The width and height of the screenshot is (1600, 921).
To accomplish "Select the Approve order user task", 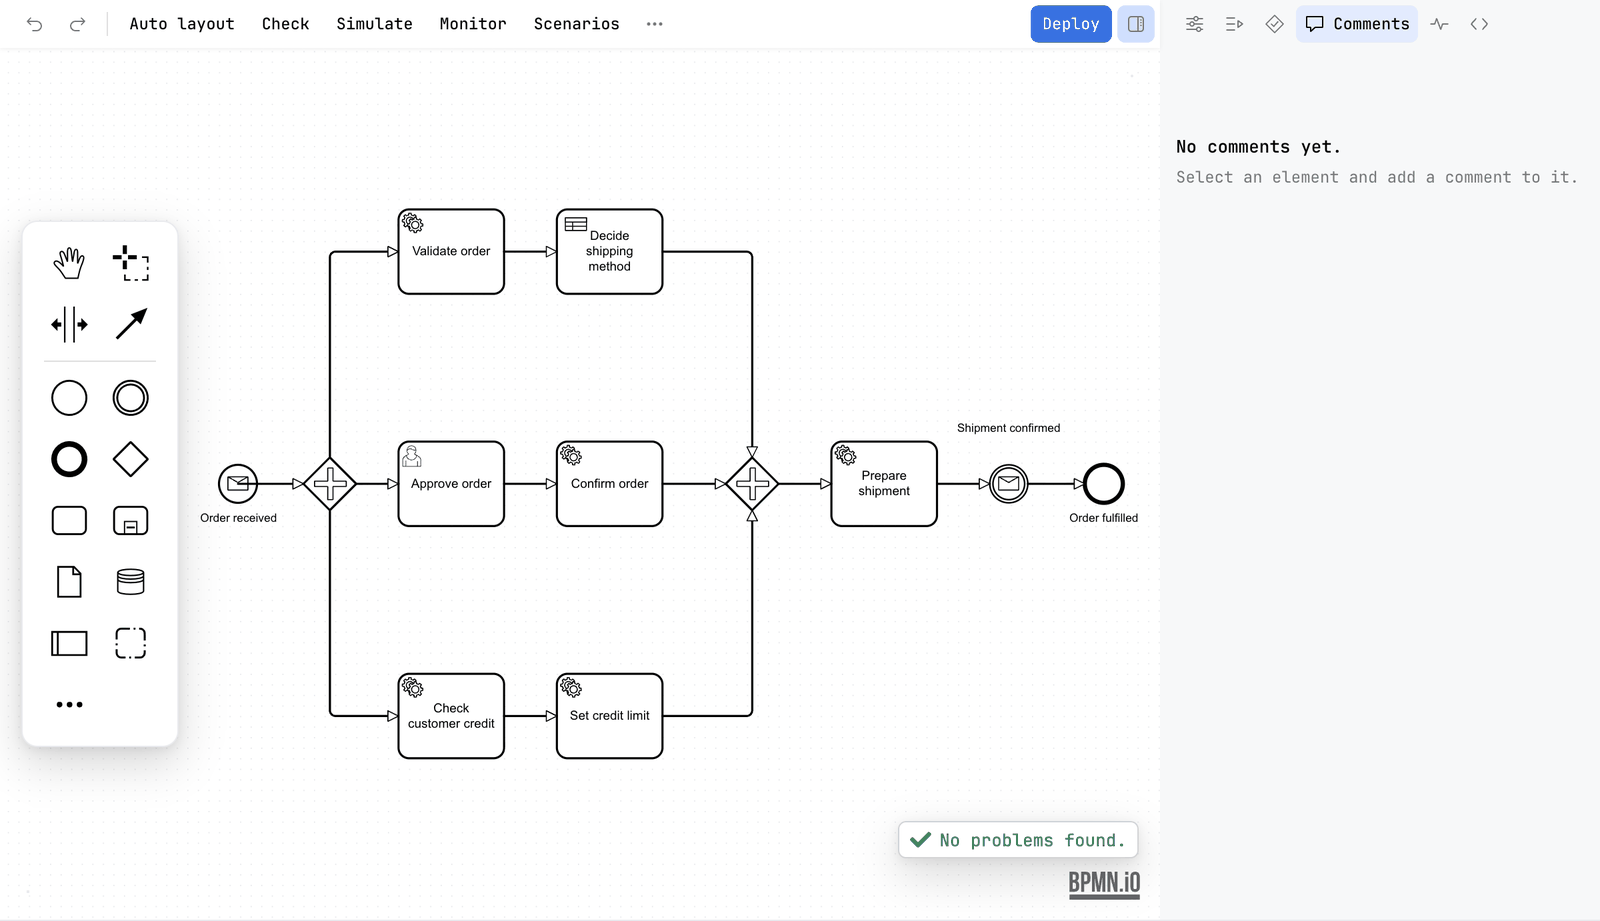I will (x=451, y=484).
